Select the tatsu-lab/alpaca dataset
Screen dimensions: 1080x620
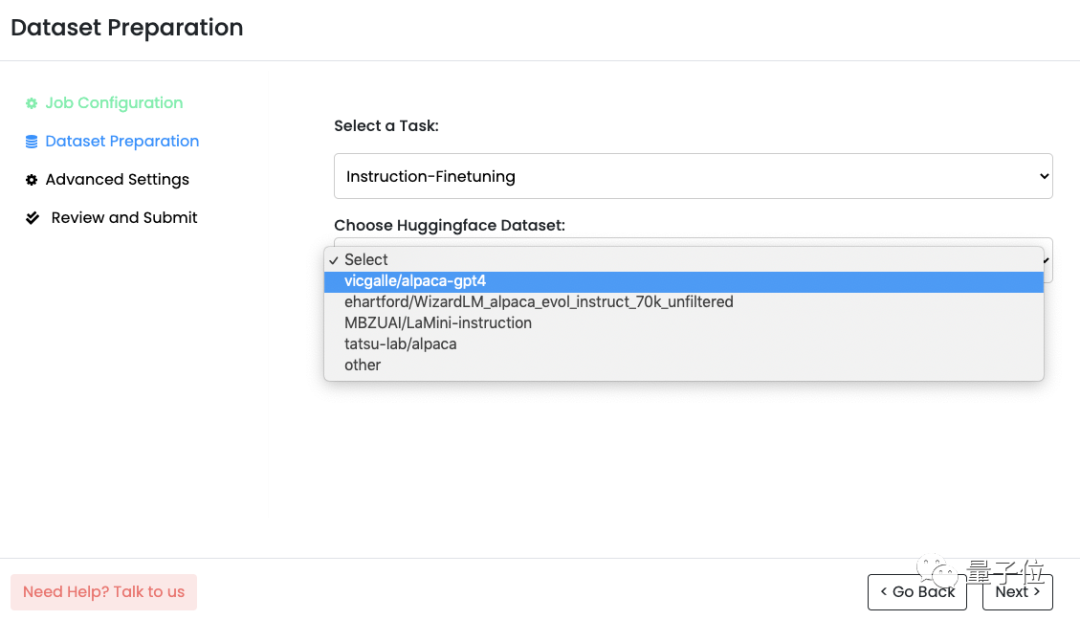[400, 344]
